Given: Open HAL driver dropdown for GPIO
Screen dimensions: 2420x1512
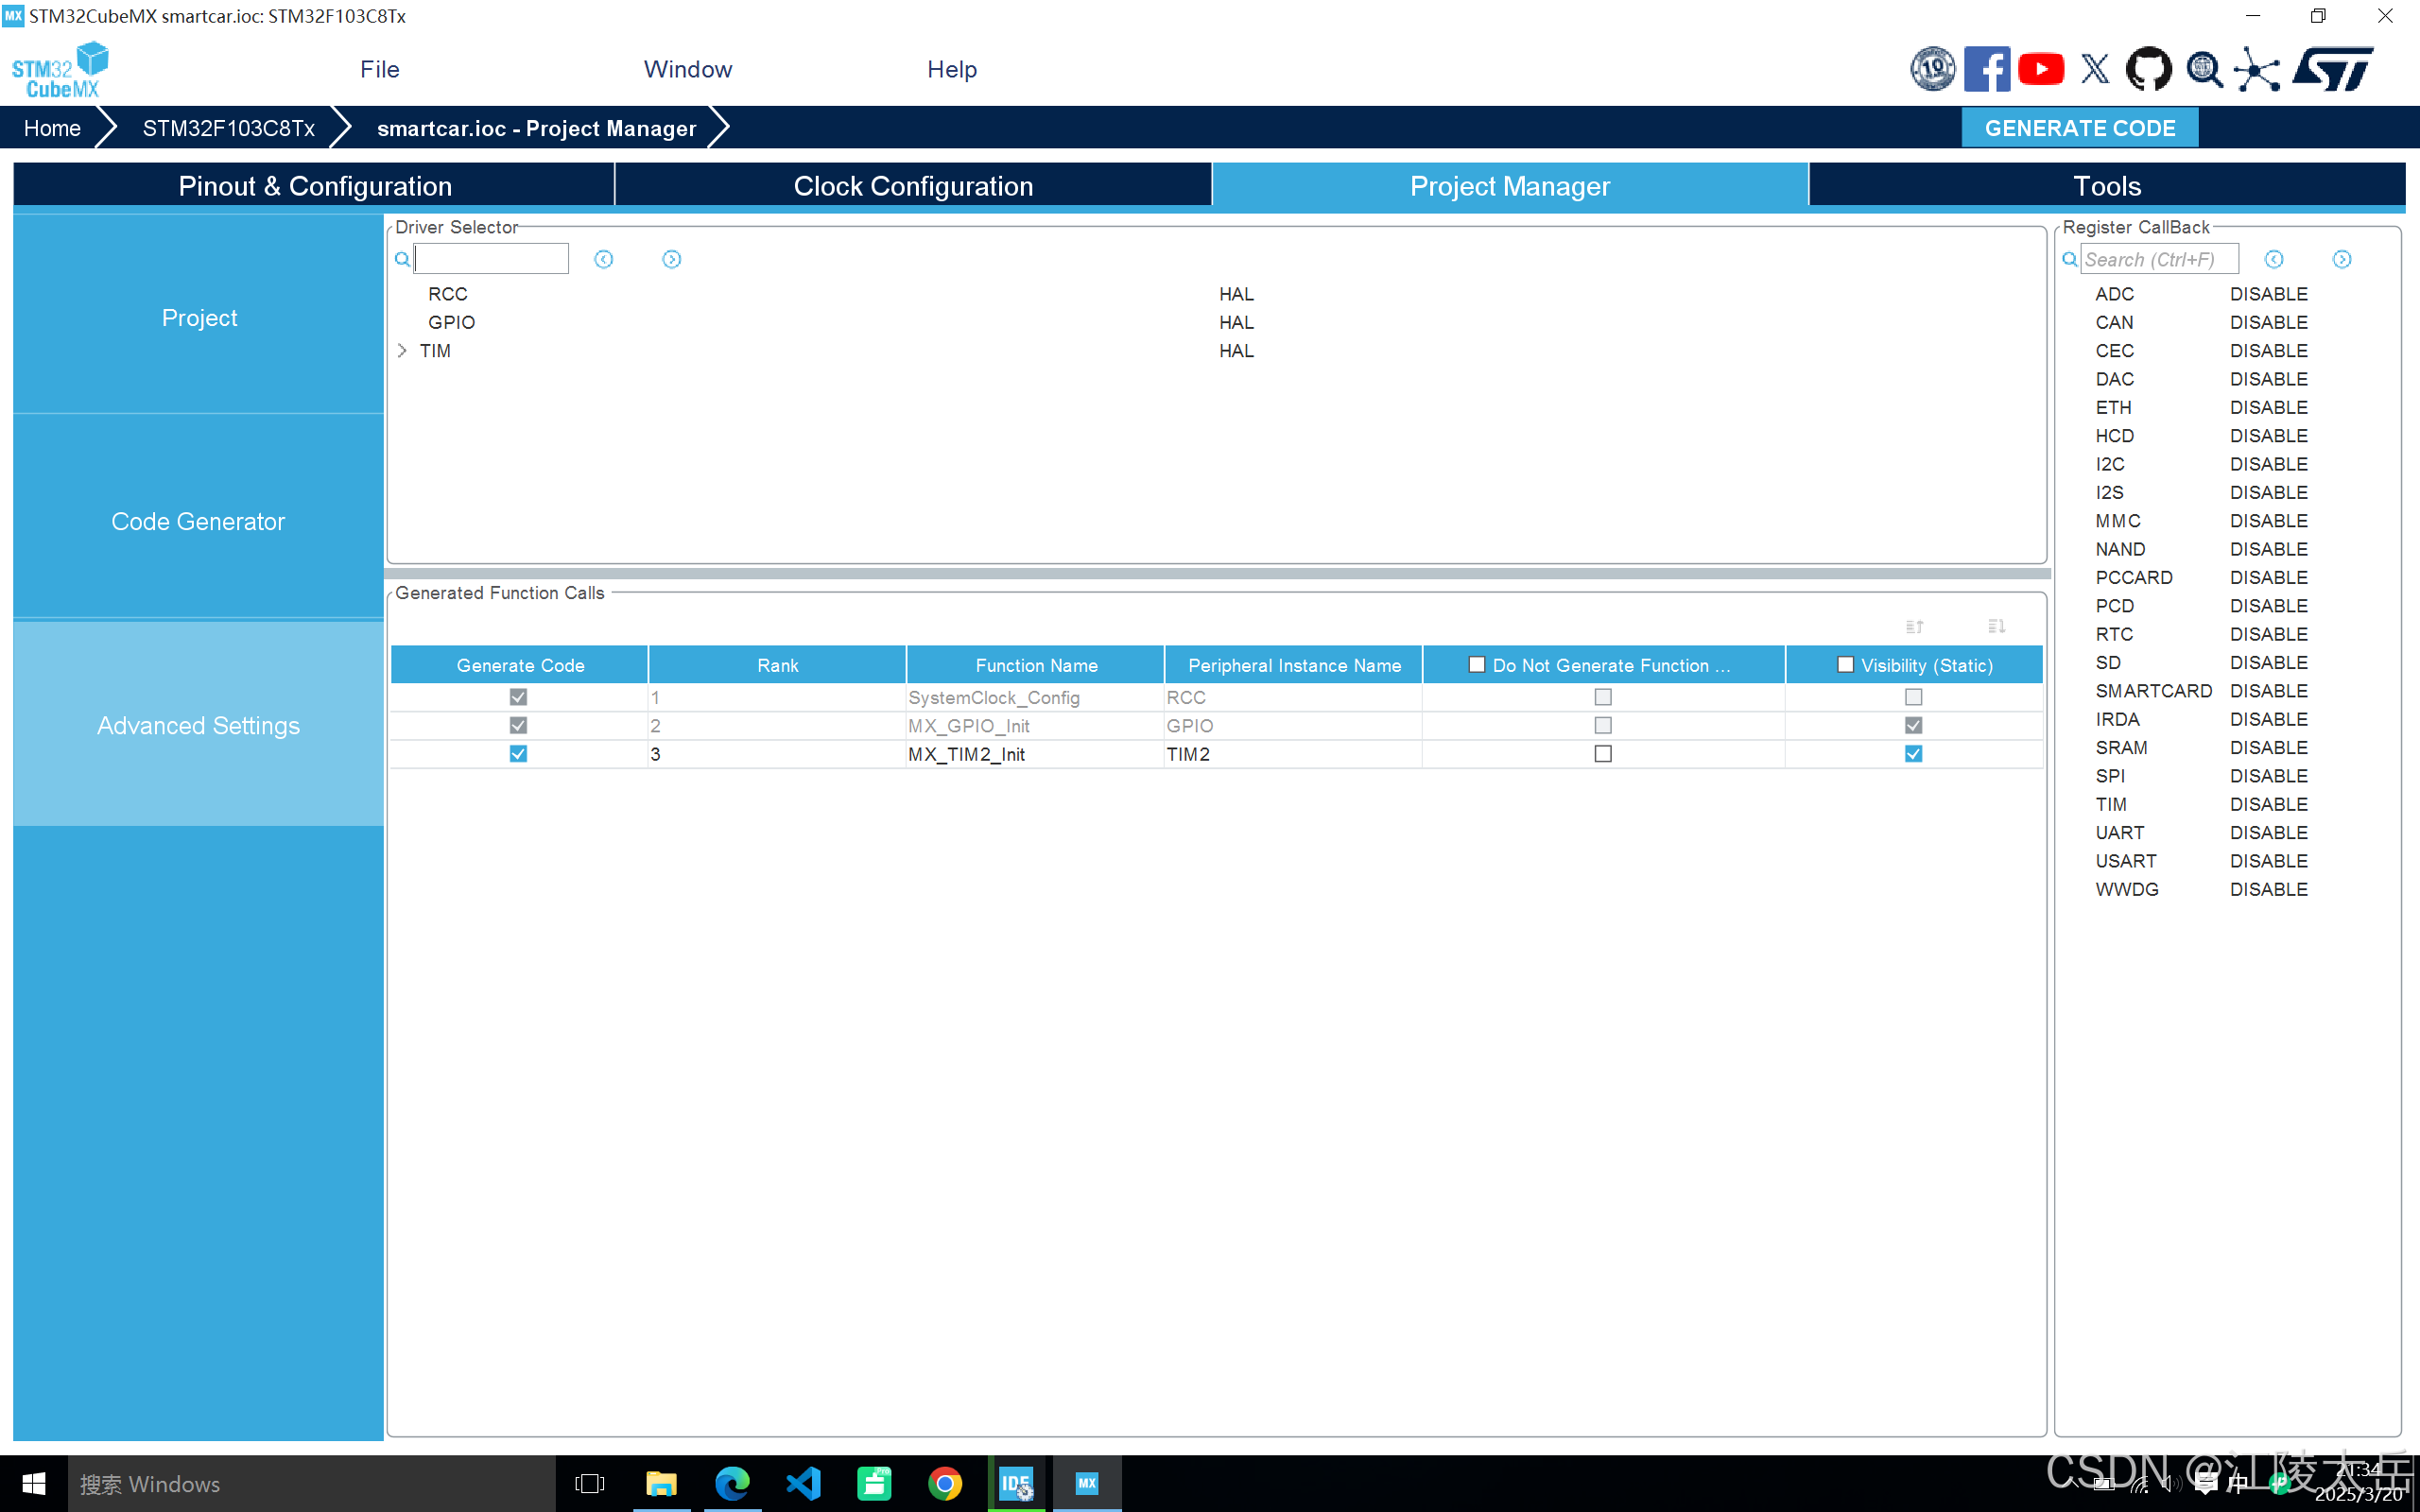Looking at the screenshot, I should [x=1236, y=323].
